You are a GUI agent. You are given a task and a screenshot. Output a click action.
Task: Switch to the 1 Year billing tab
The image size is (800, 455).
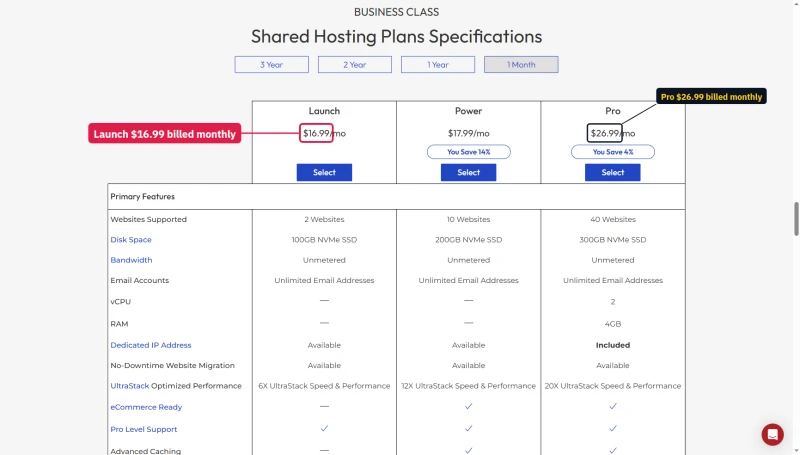[x=438, y=65]
